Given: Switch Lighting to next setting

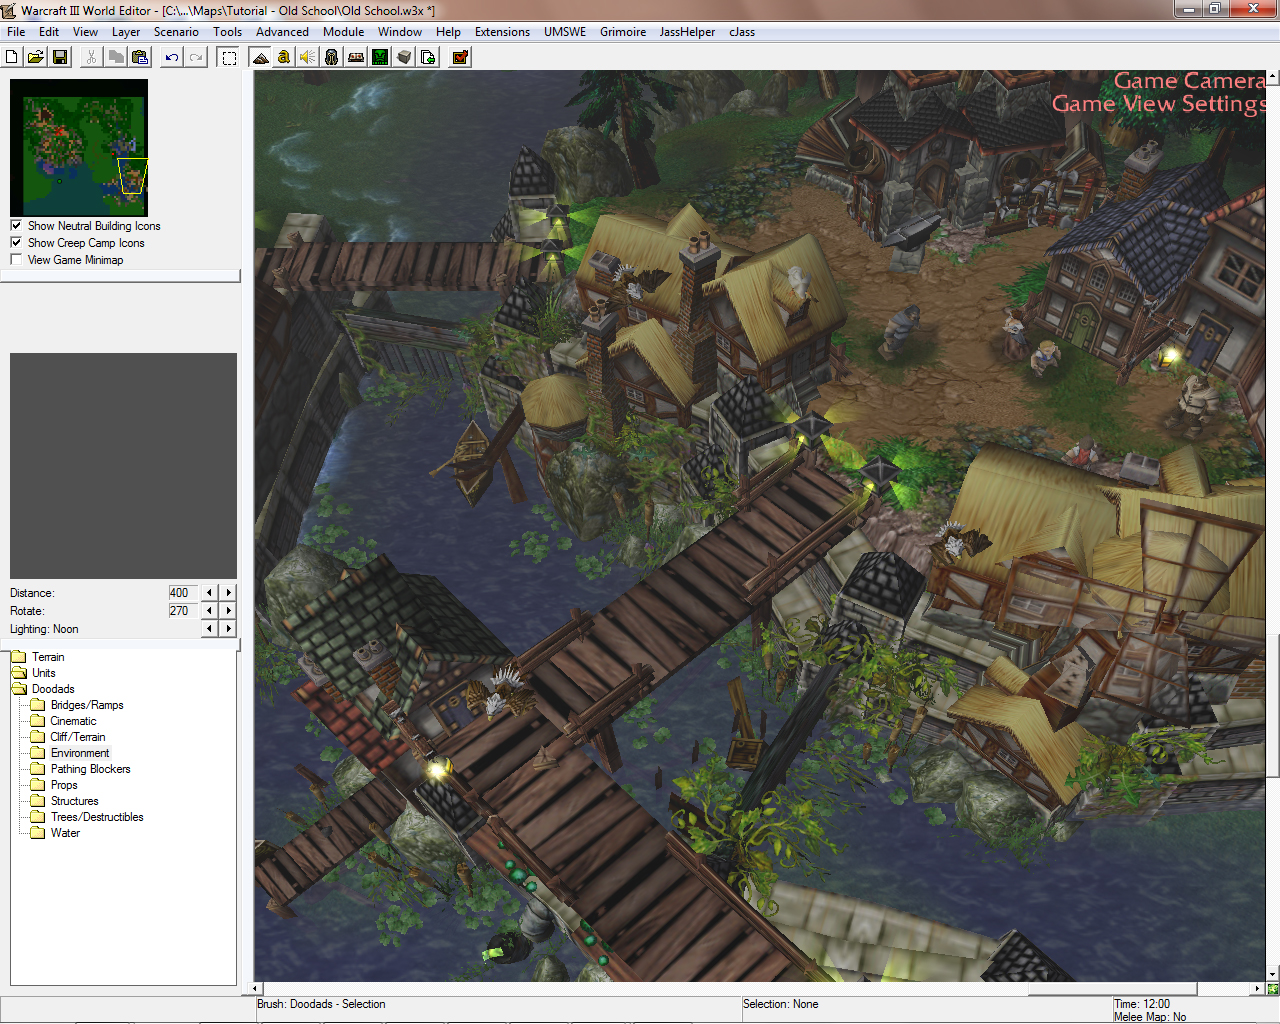Looking at the screenshot, I should click(x=229, y=629).
